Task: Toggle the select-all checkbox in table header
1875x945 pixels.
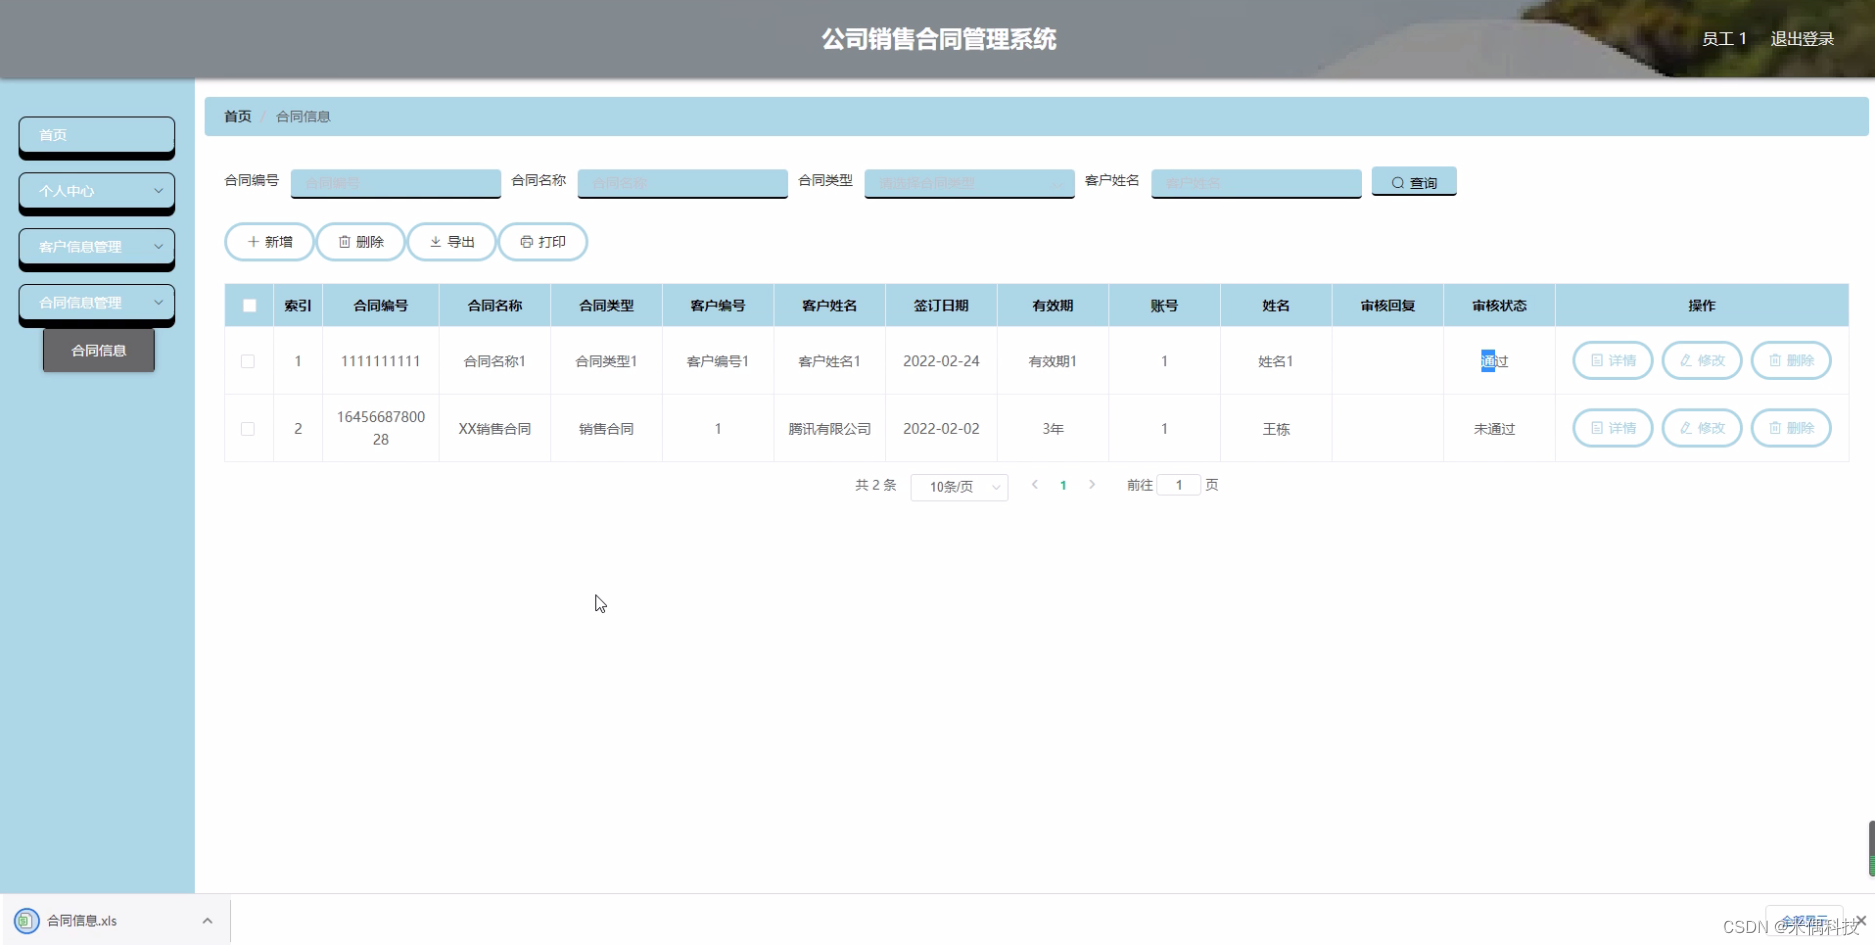Action: pos(249,305)
